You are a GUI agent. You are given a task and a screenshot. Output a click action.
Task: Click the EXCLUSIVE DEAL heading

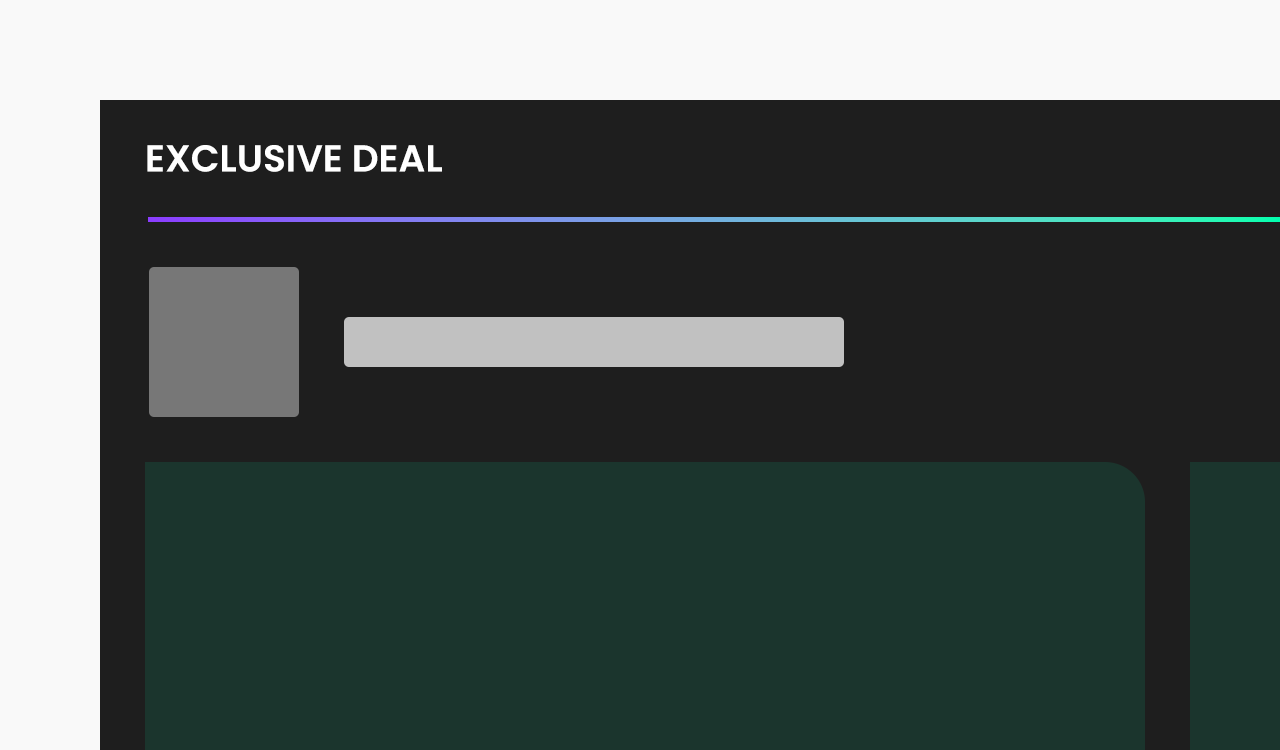coord(294,159)
